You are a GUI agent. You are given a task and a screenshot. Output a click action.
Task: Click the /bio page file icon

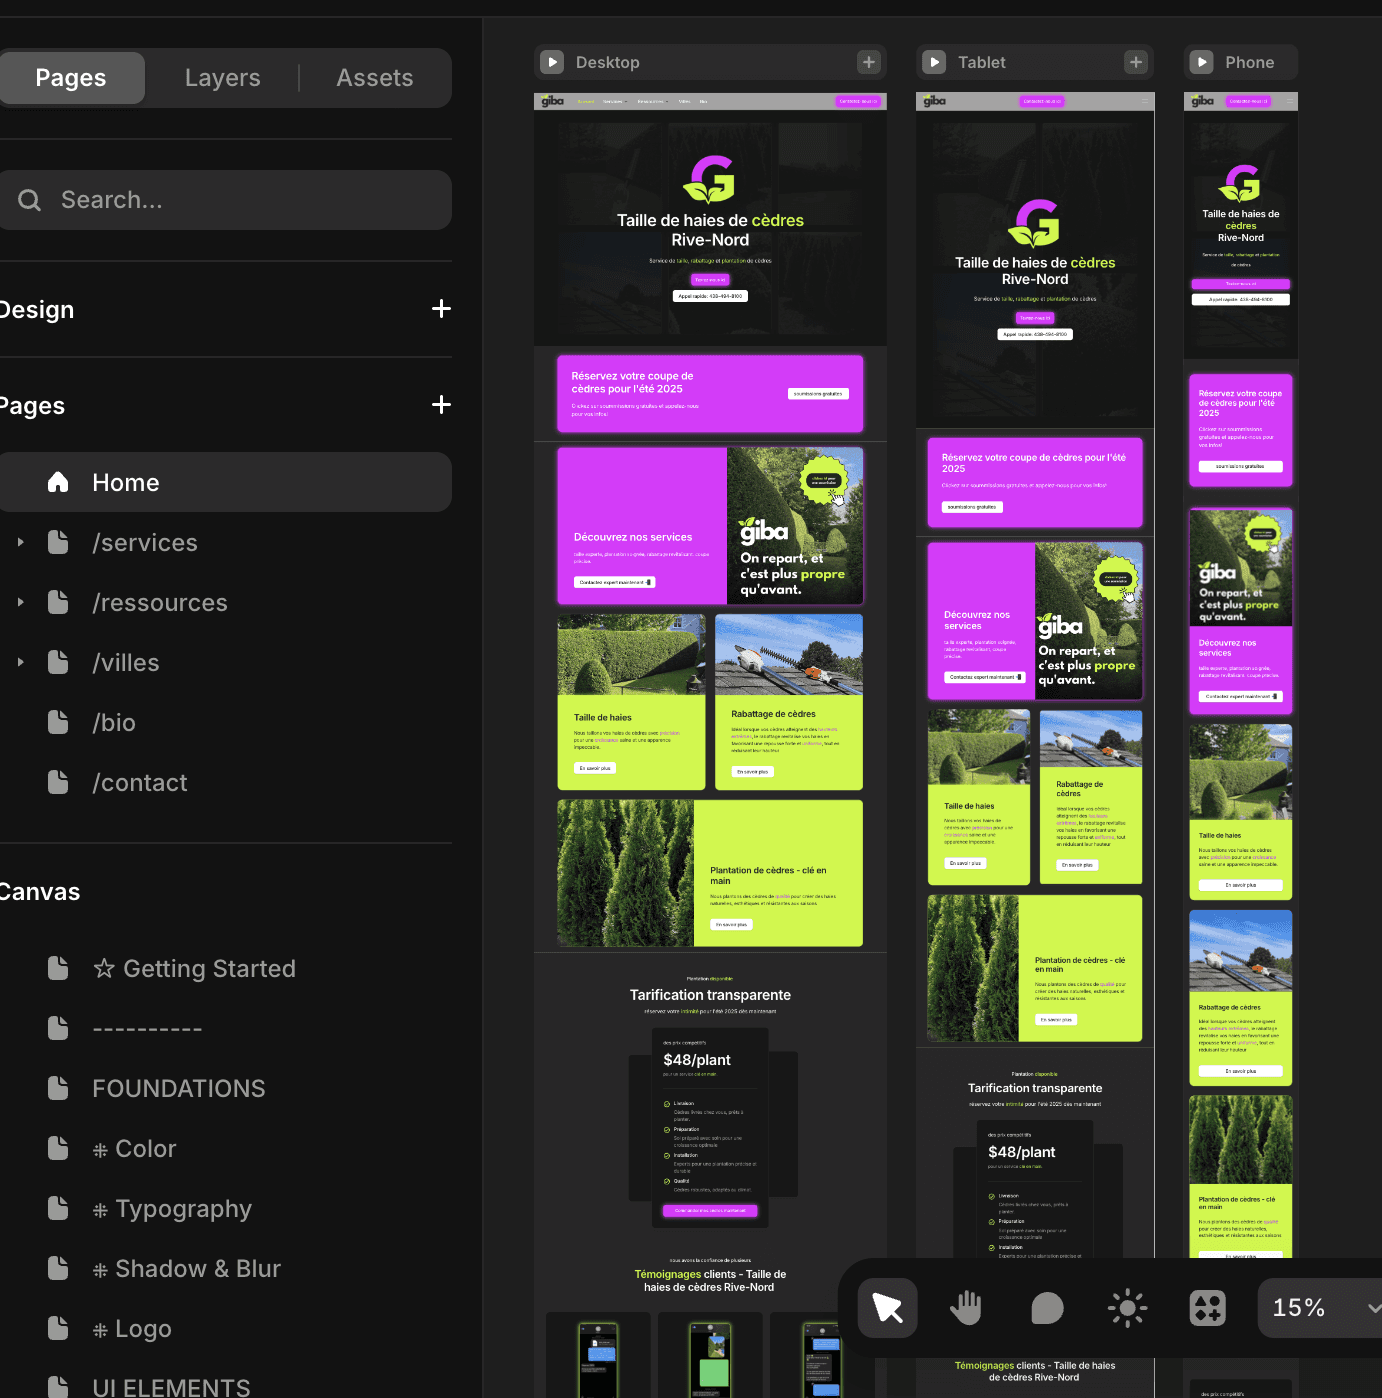coord(58,722)
